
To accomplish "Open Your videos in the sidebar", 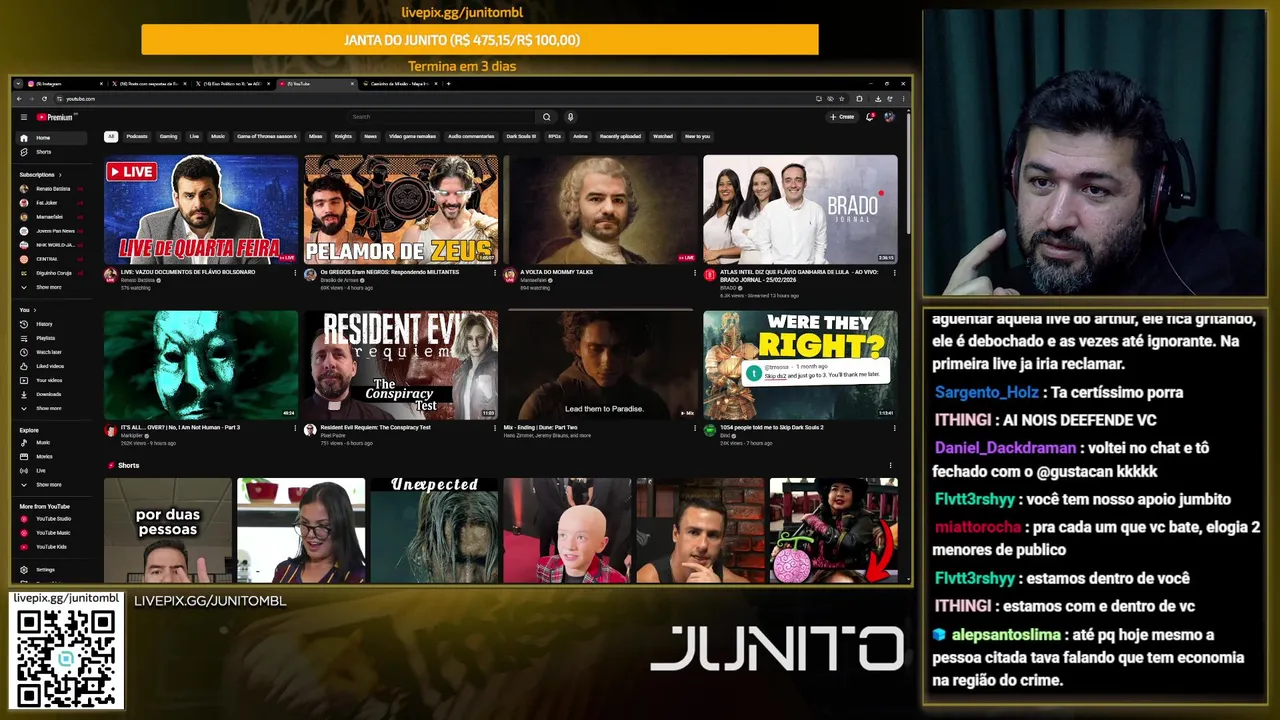I will (x=53, y=380).
